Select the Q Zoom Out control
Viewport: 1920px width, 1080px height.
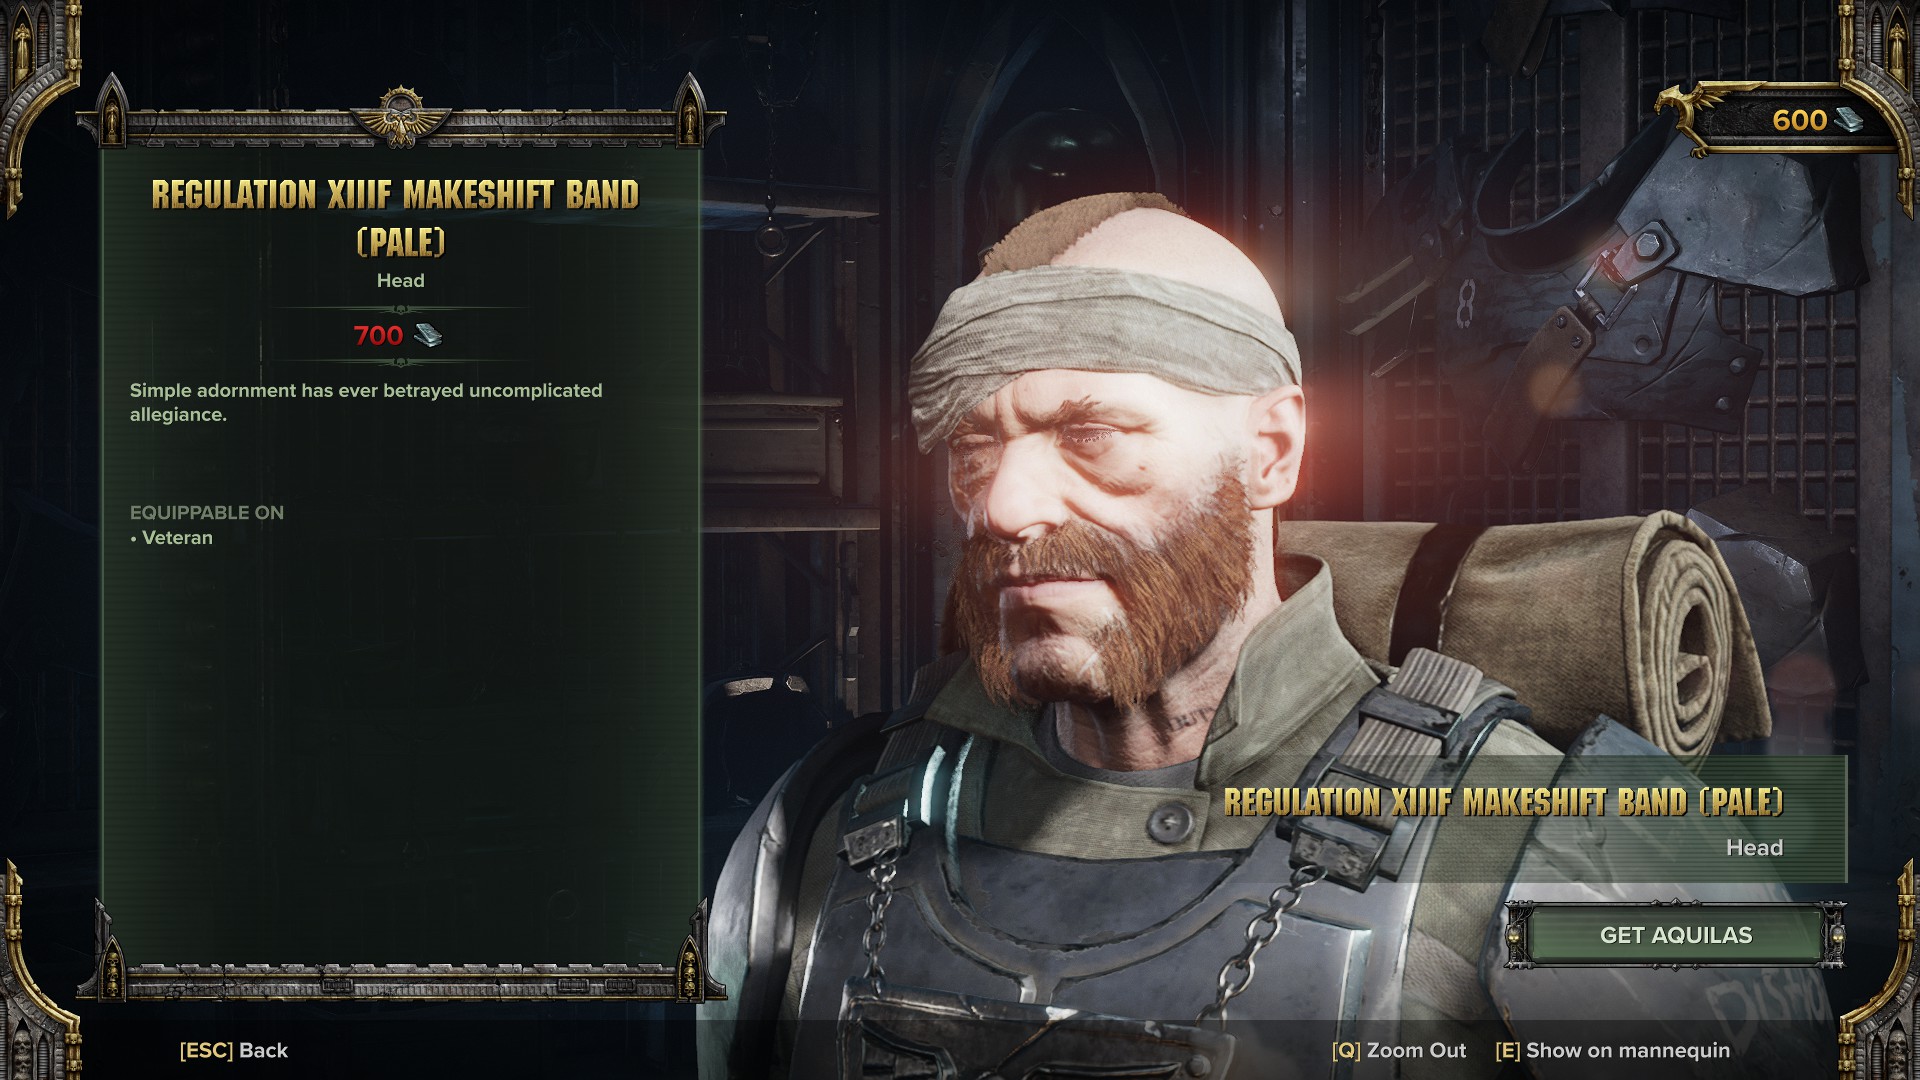[1399, 1050]
